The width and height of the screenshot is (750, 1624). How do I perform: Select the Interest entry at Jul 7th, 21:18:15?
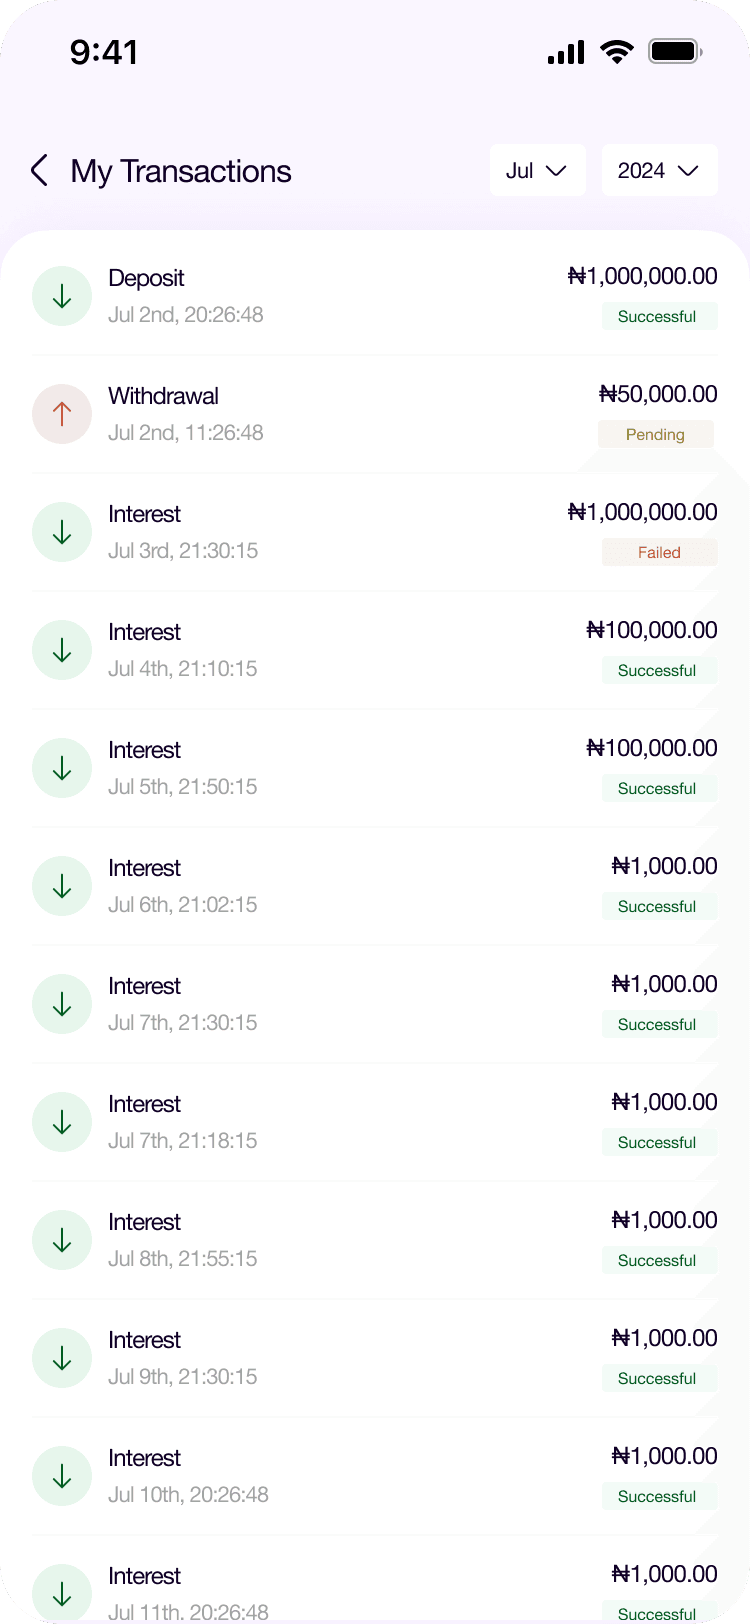coord(375,1122)
